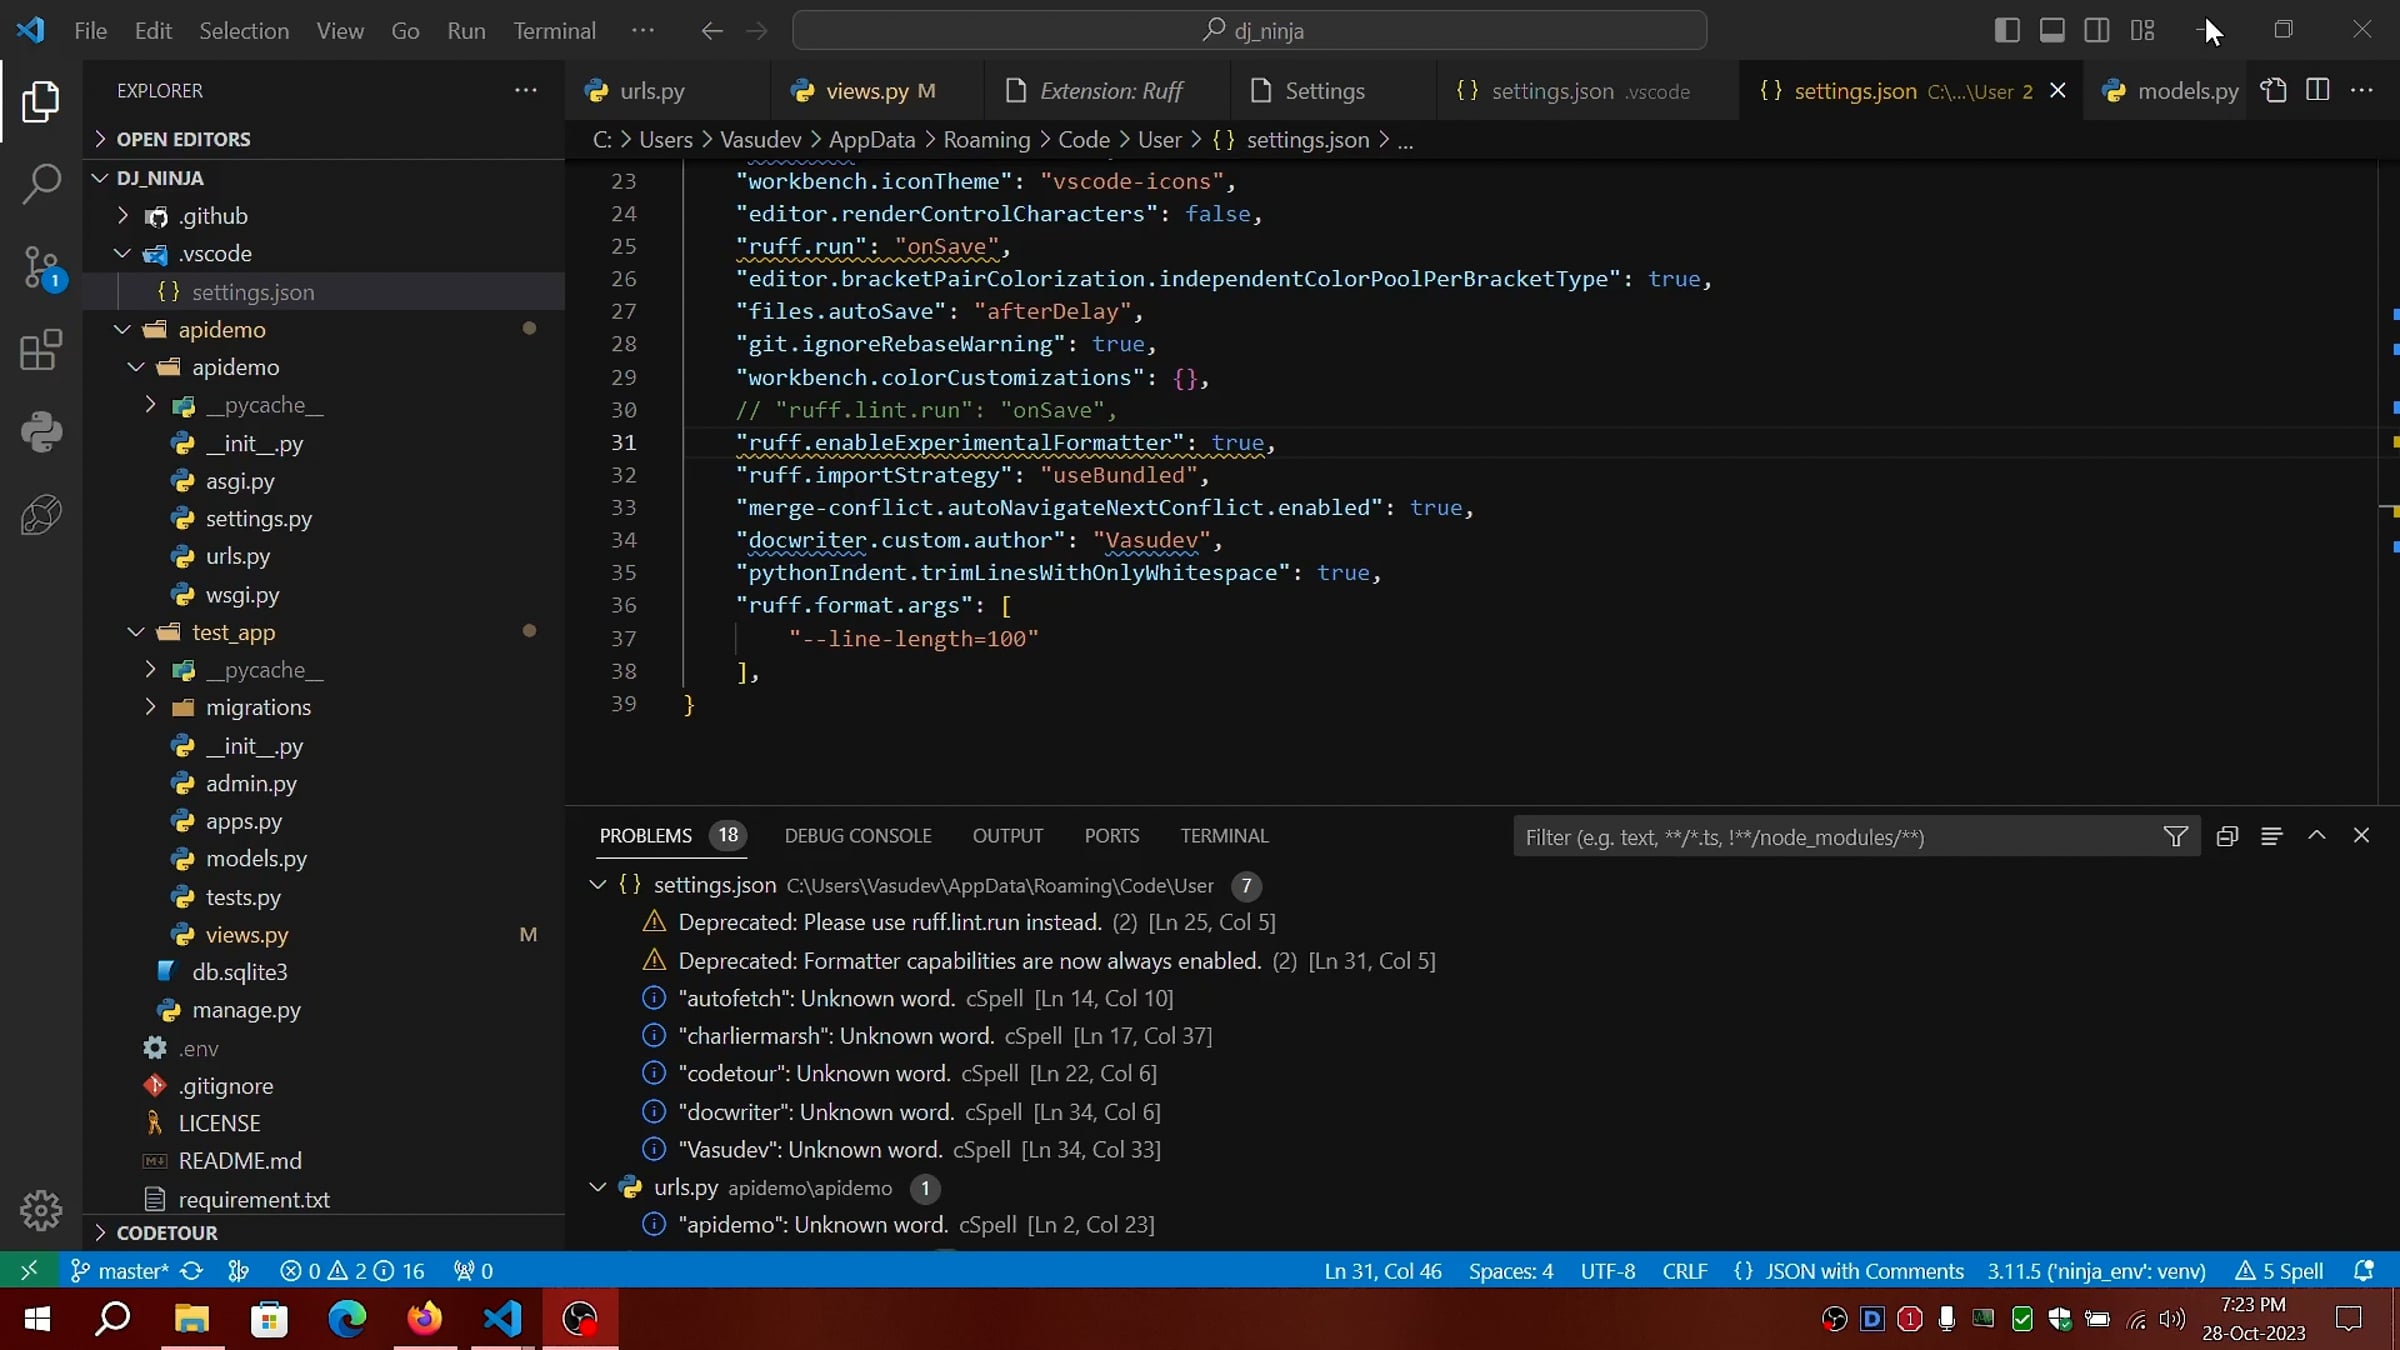This screenshot has width=2400, height=1350.
Task: Click the problems filter text field
Action: coord(1830,837)
